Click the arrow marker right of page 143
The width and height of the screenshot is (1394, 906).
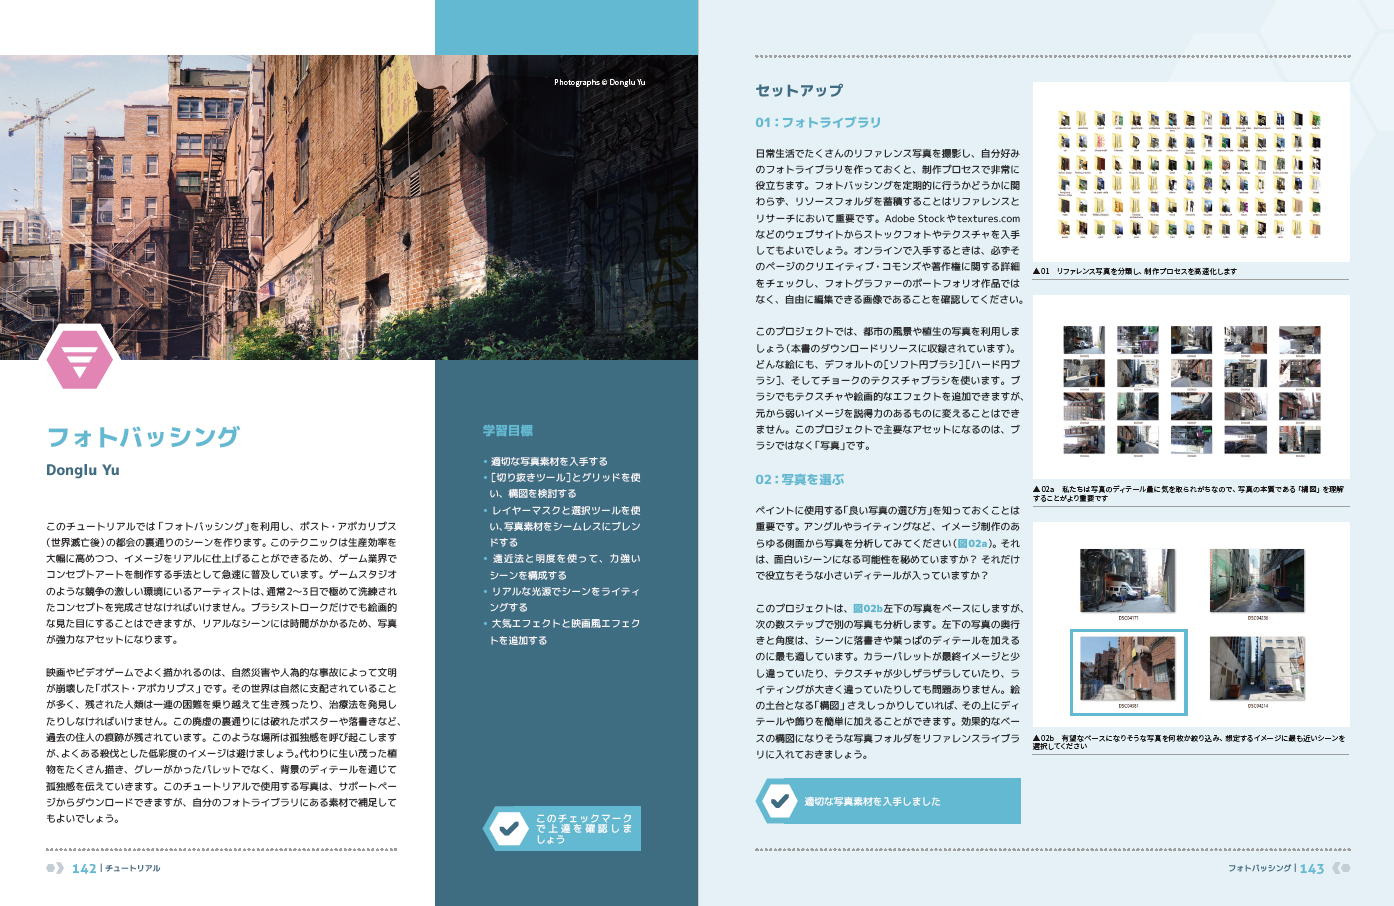tap(1340, 868)
